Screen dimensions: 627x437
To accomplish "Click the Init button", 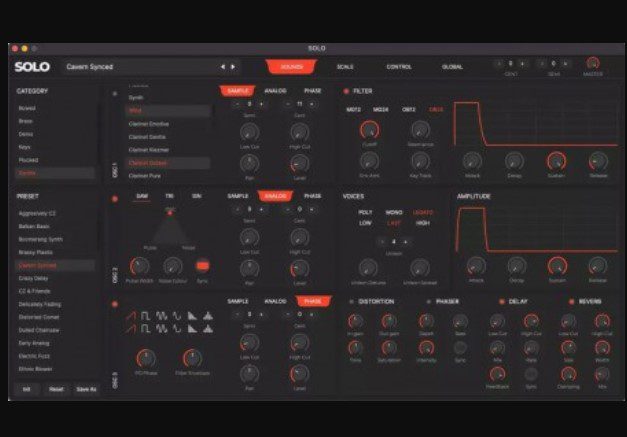I will pyautogui.click(x=26, y=389).
